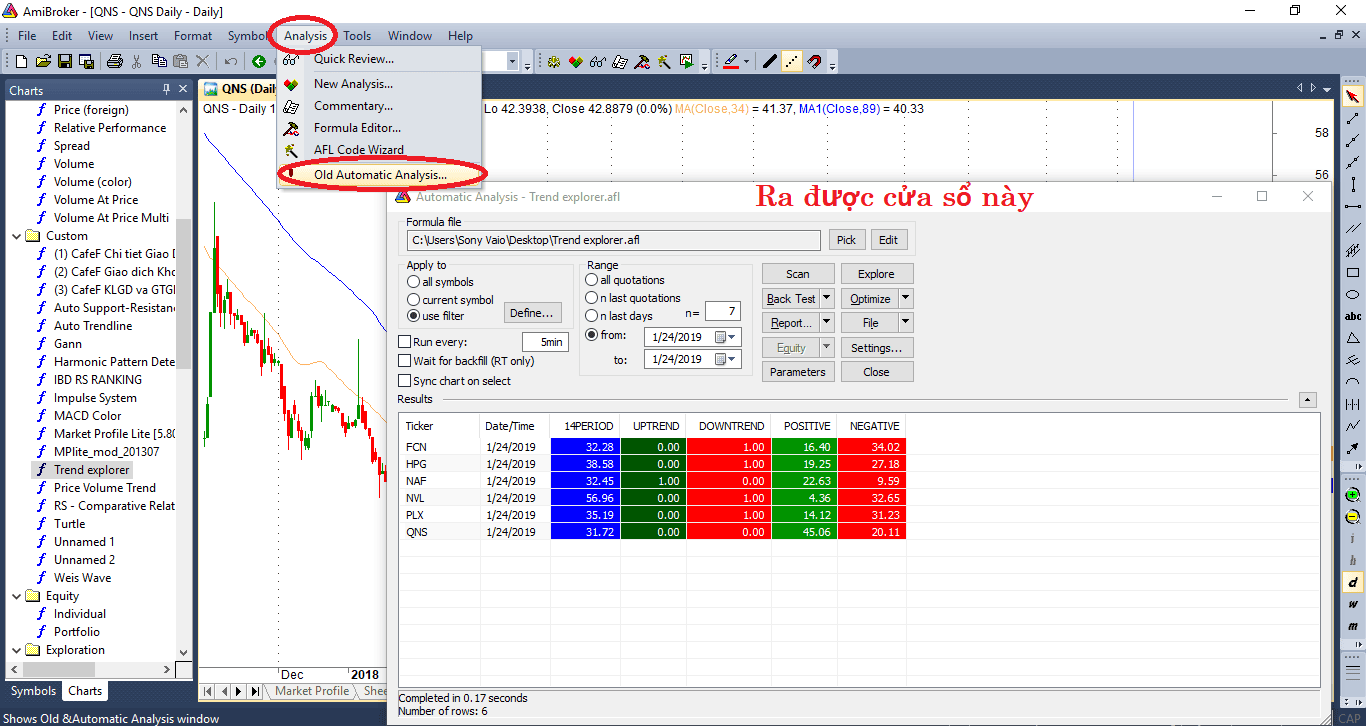Toggle the magnet snap icon
Screen dimensions: 1366x726
click(814, 61)
